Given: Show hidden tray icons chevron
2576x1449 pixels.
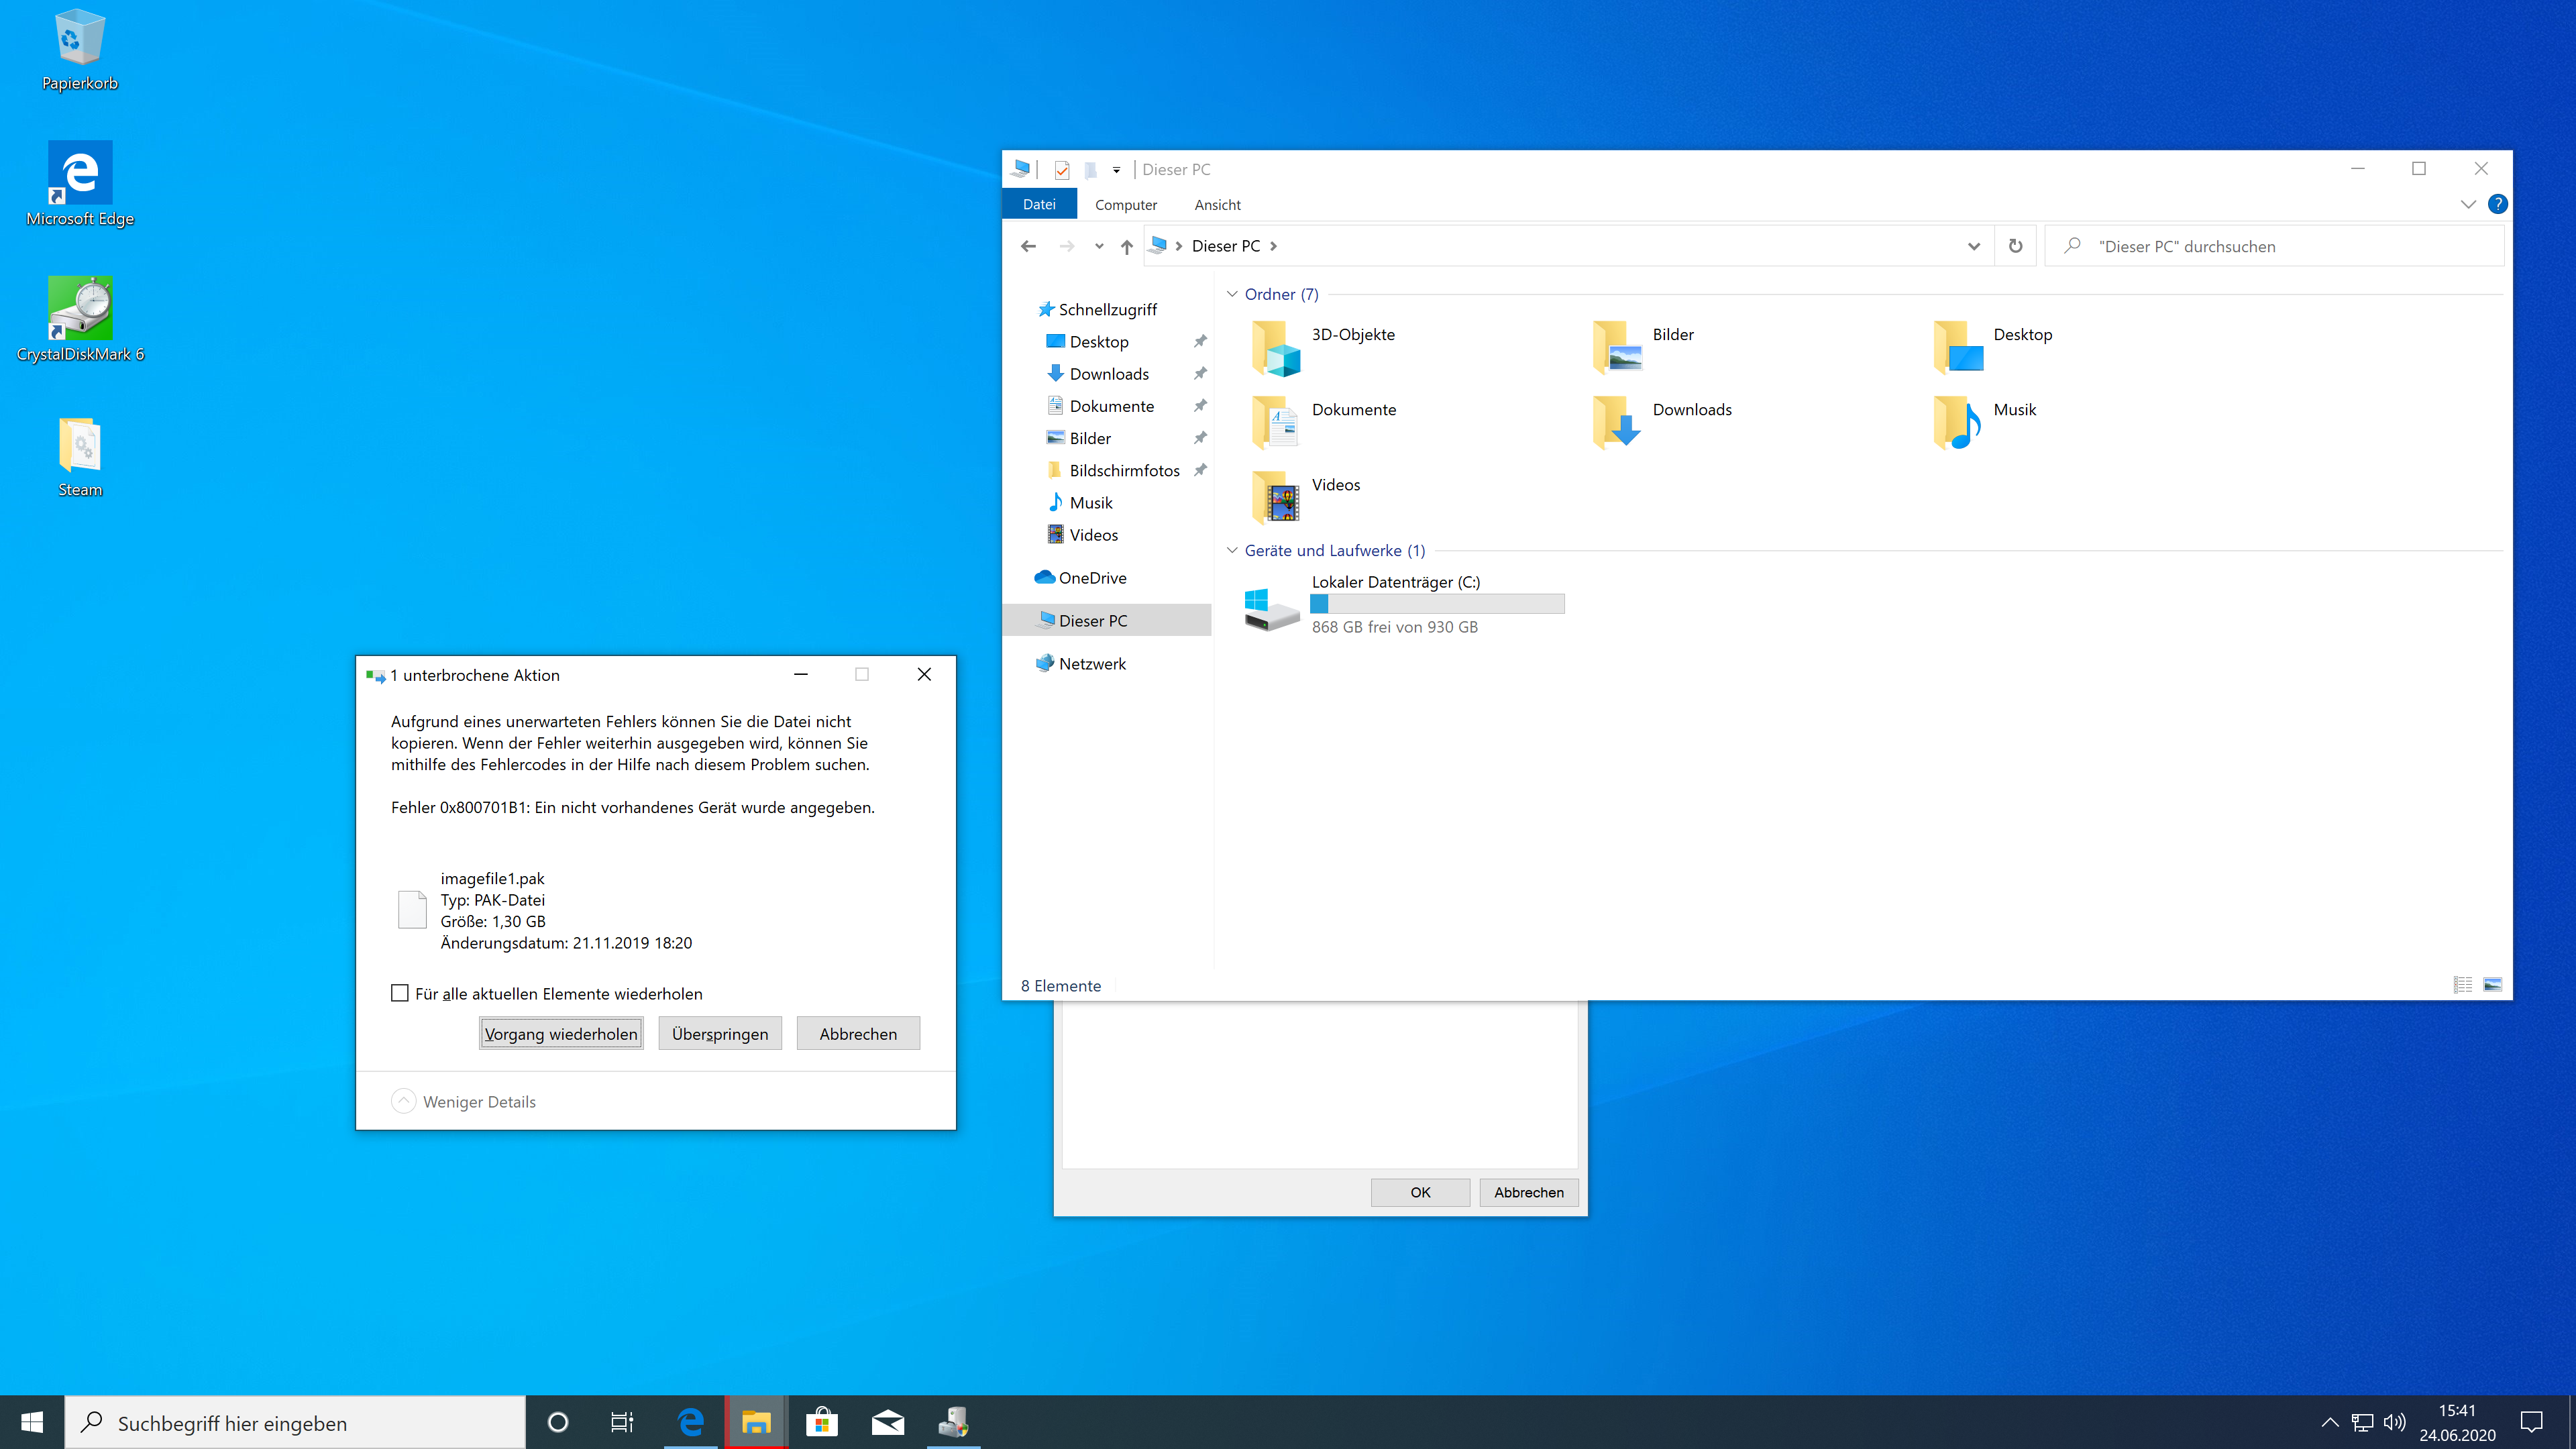Looking at the screenshot, I should pos(2329,1422).
